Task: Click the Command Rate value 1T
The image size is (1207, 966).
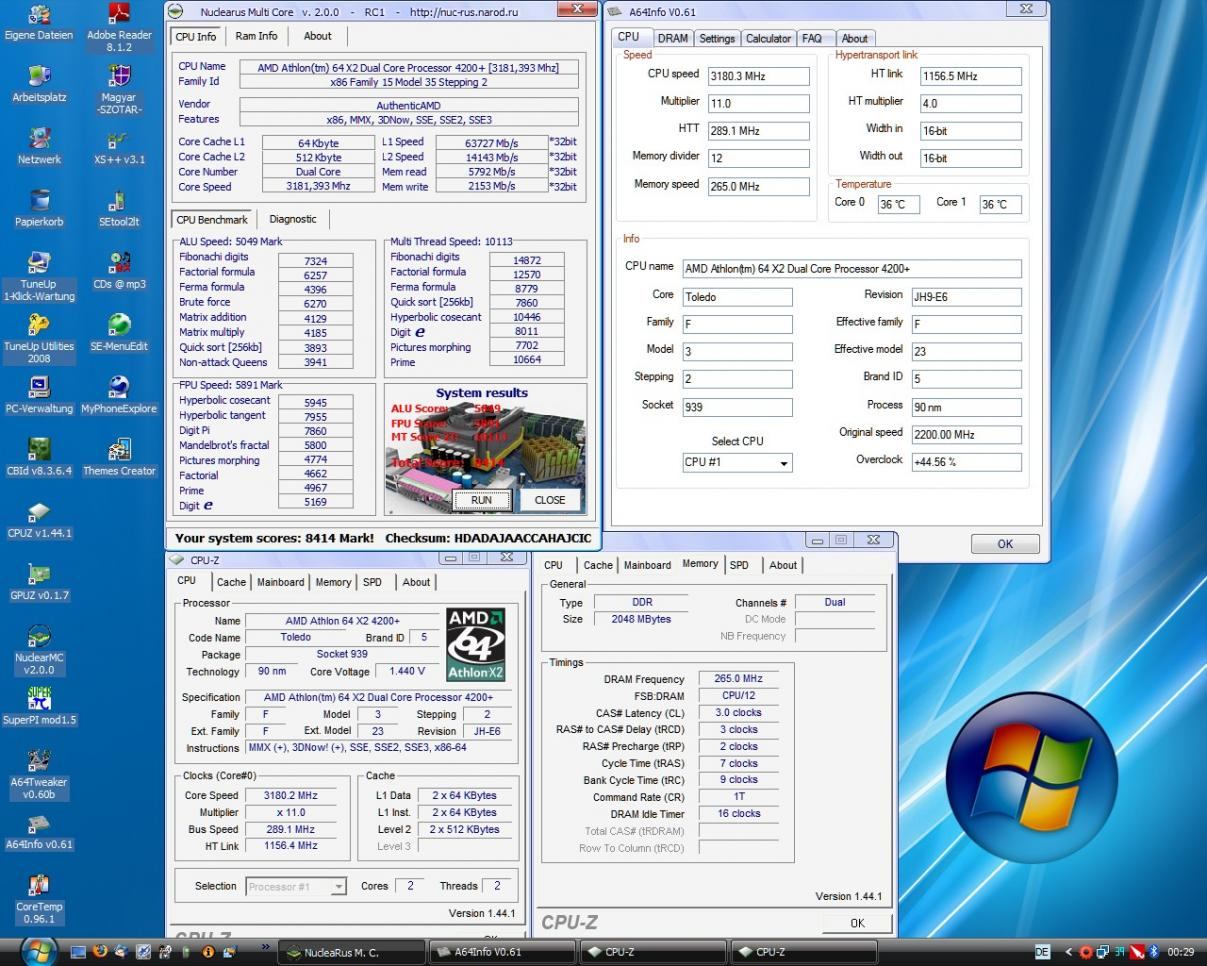Action: pyautogui.click(x=740, y=797)
